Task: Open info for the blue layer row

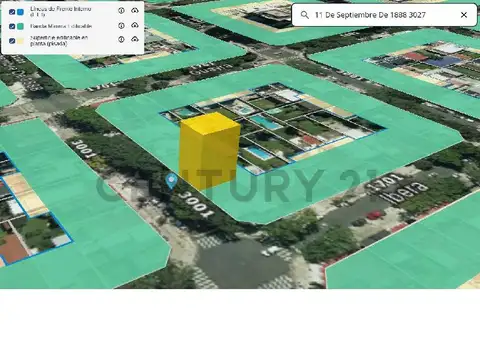Action: [x=121, y=11]
